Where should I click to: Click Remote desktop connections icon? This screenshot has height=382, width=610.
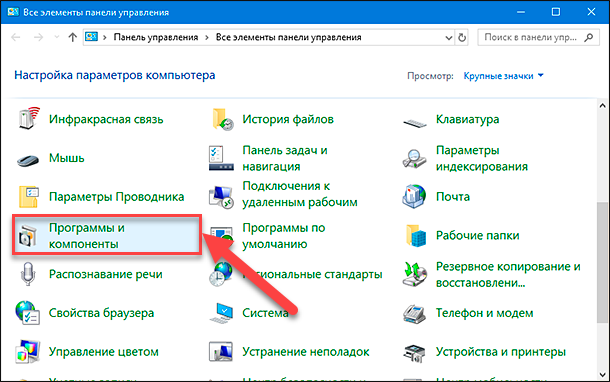click(x=221, y=197)
